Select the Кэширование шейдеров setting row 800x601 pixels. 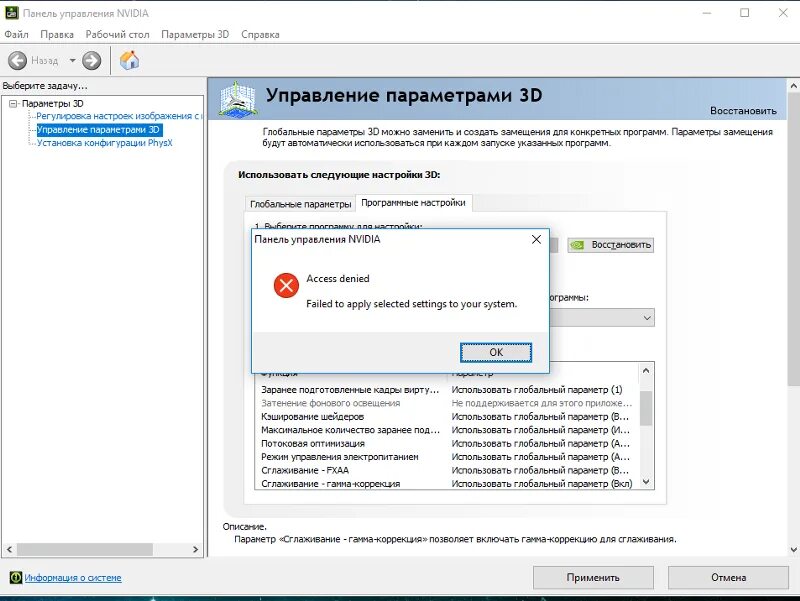[446, 417]
